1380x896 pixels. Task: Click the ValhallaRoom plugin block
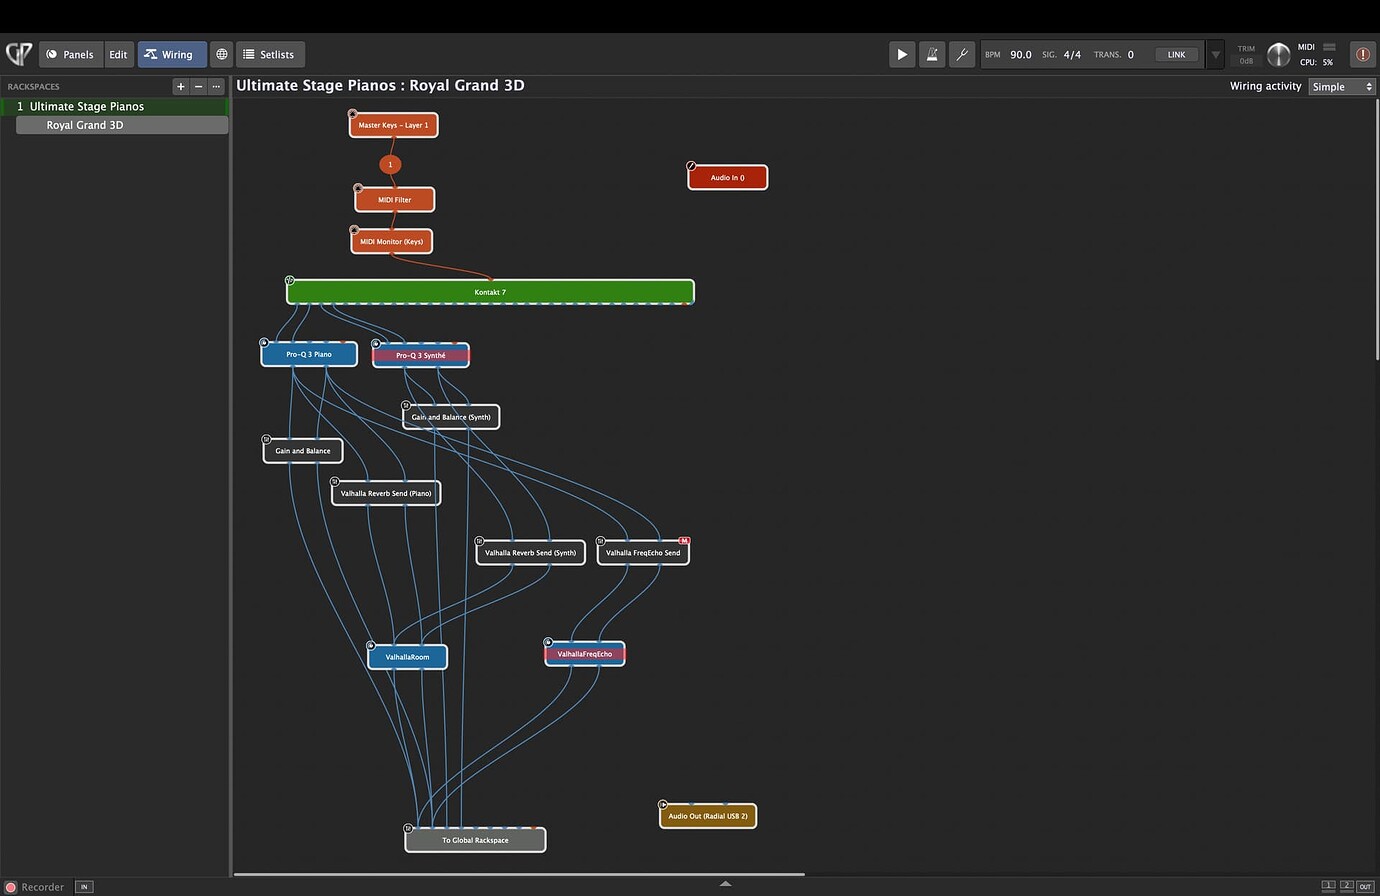click(407, 657)
